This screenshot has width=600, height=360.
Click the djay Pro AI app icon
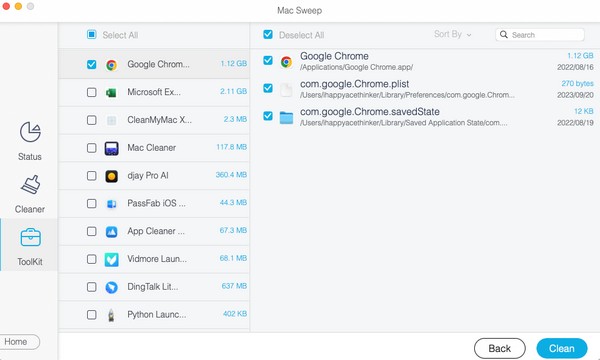click(x=111, y=176)
